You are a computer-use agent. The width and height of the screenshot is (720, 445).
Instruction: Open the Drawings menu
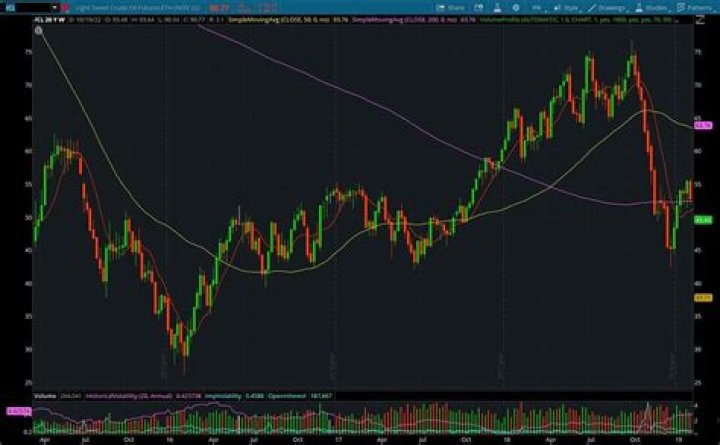[607, 7]
